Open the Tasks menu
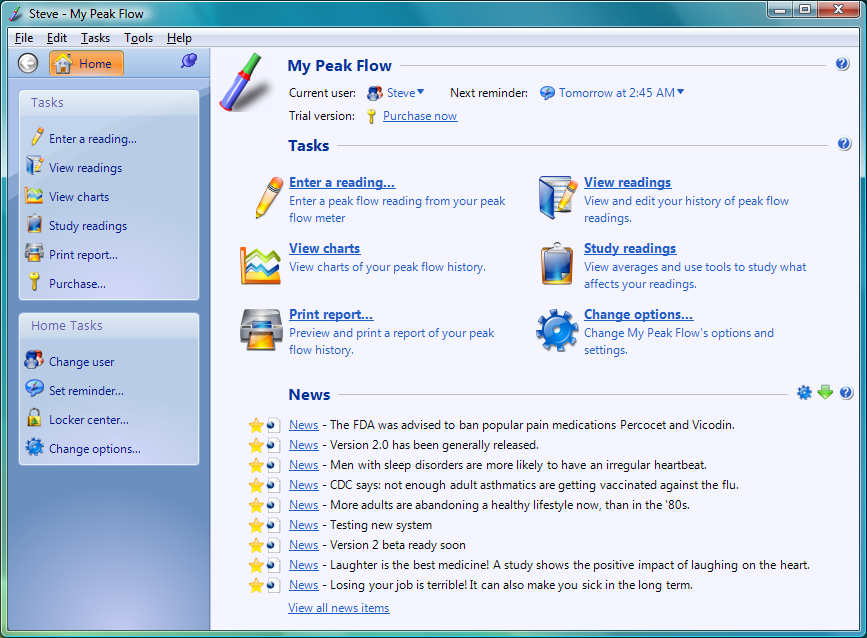The width and height of the screenshot is (867, 638). point(95,38)
